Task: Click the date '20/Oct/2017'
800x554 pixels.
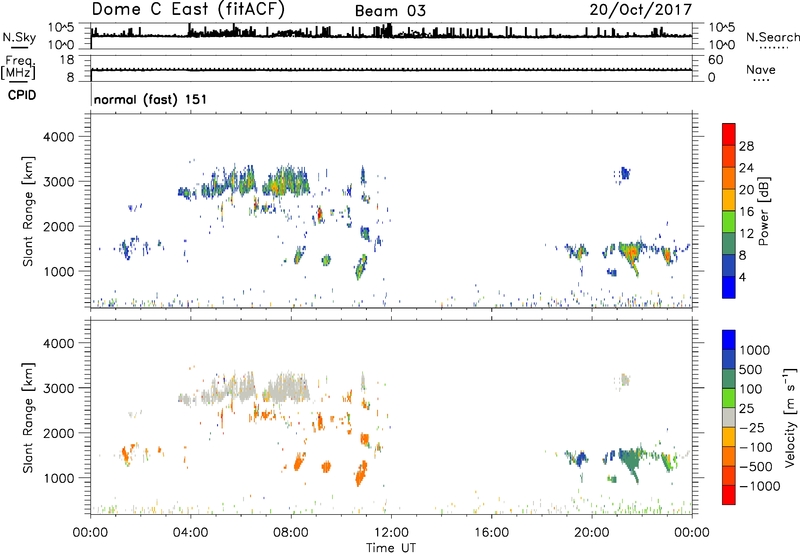Action: (x=641, y=10)
